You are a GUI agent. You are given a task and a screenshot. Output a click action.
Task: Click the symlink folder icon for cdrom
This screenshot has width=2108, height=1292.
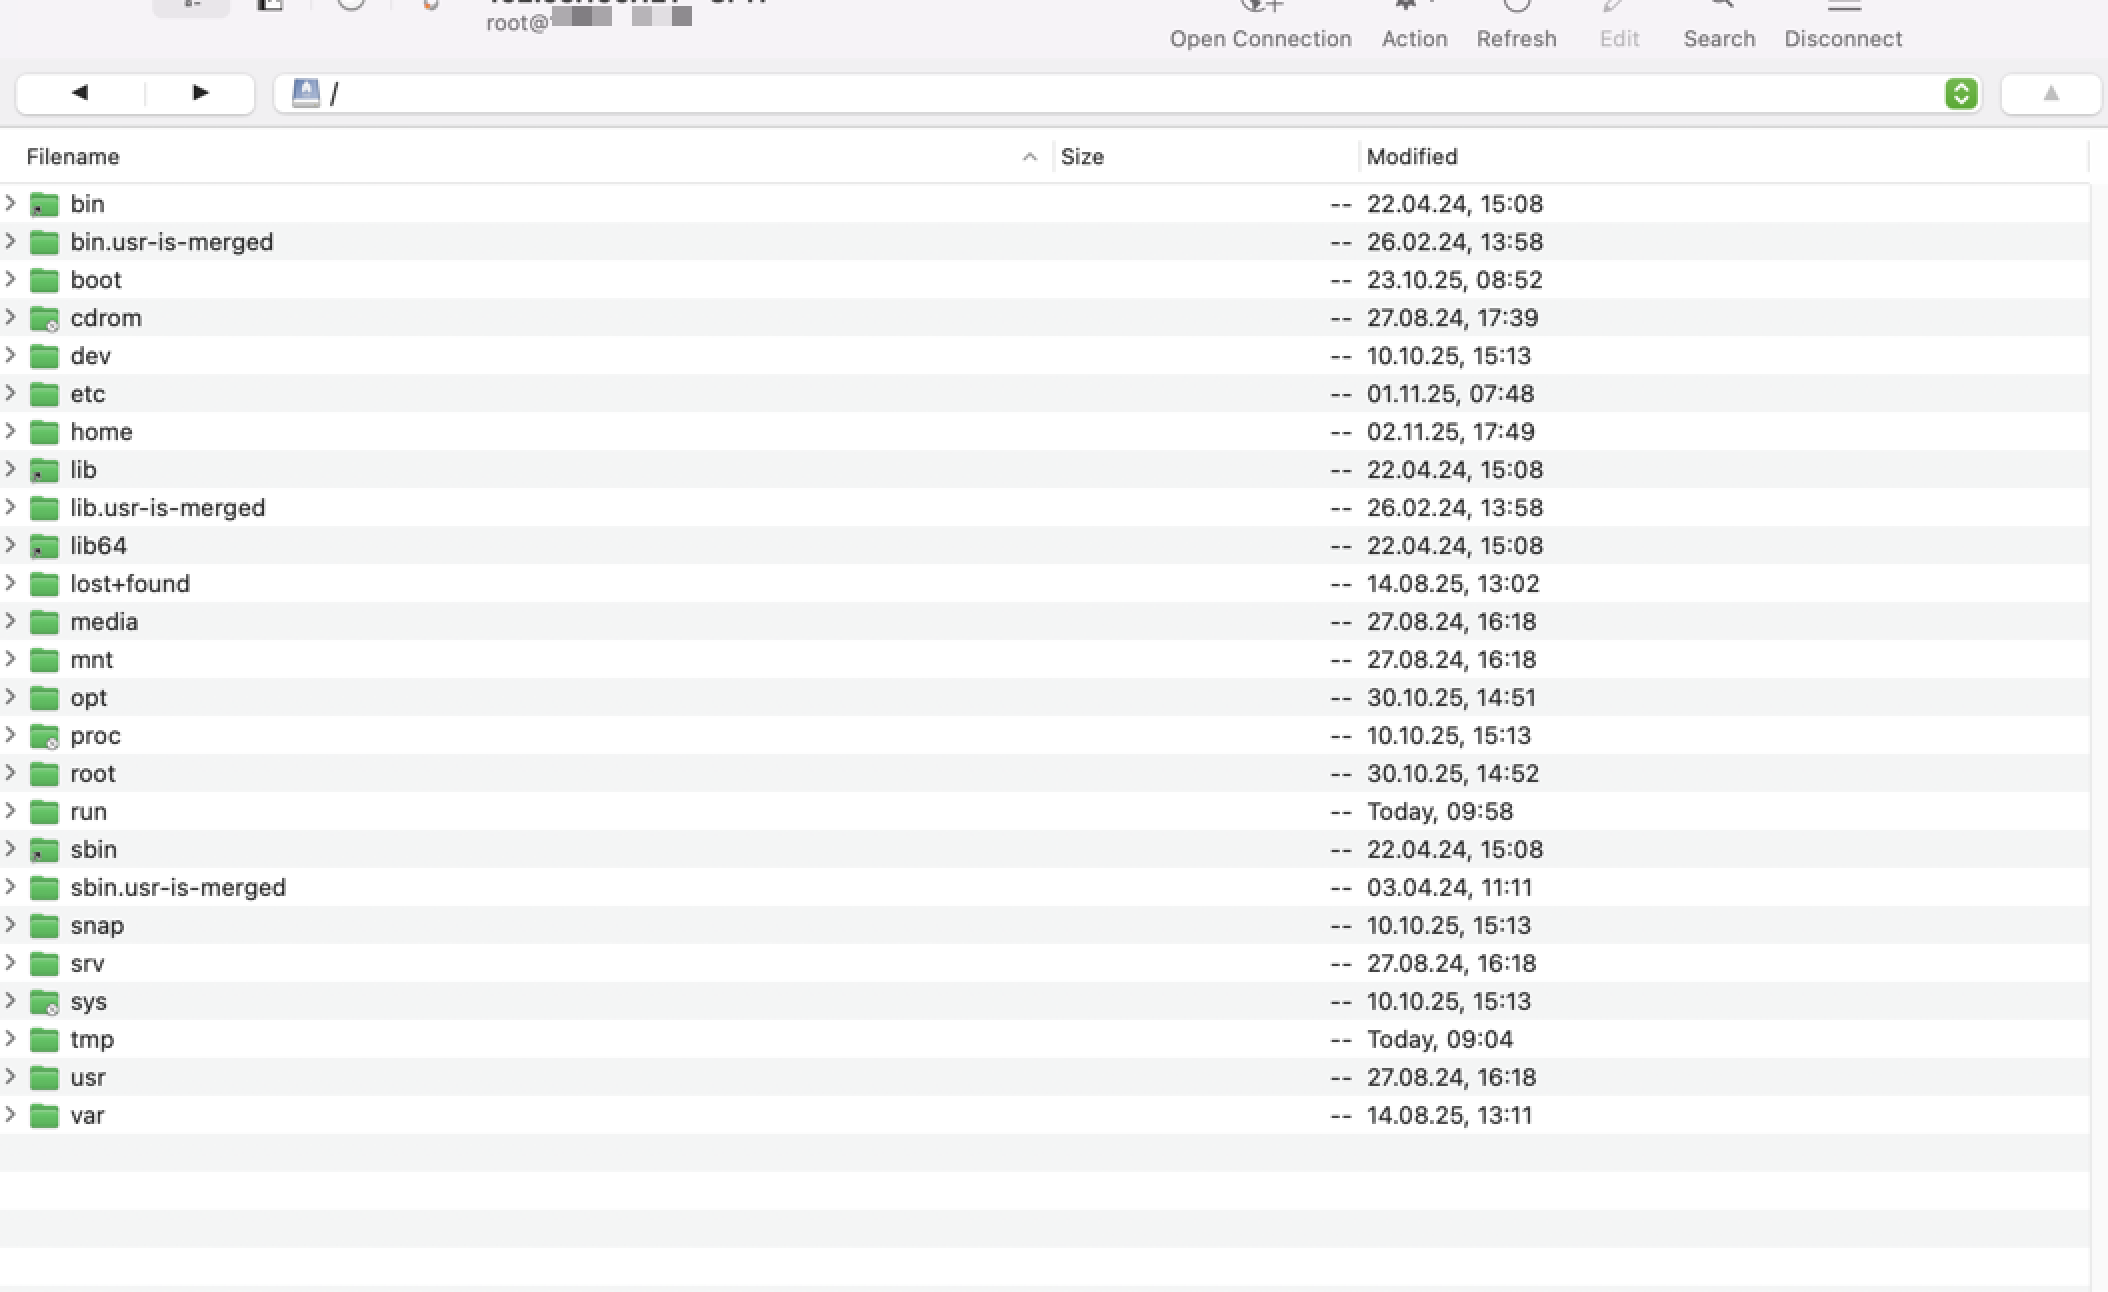coord(44,318)
